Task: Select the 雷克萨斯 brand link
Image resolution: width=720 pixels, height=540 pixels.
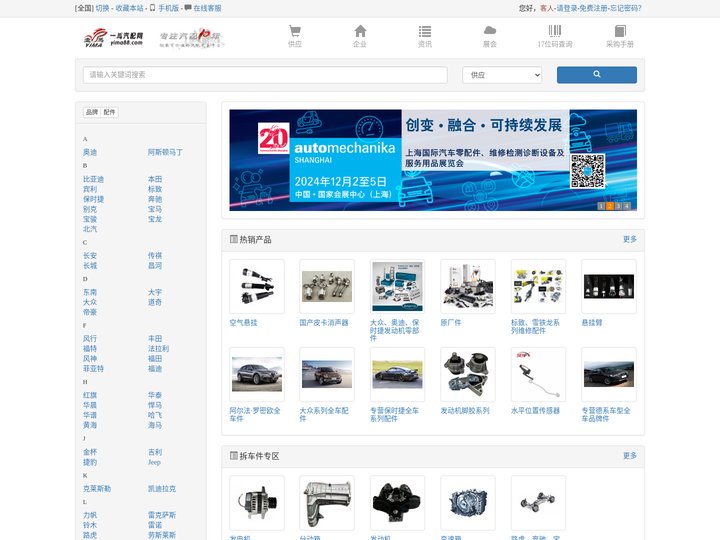Action: pos(162,515)
